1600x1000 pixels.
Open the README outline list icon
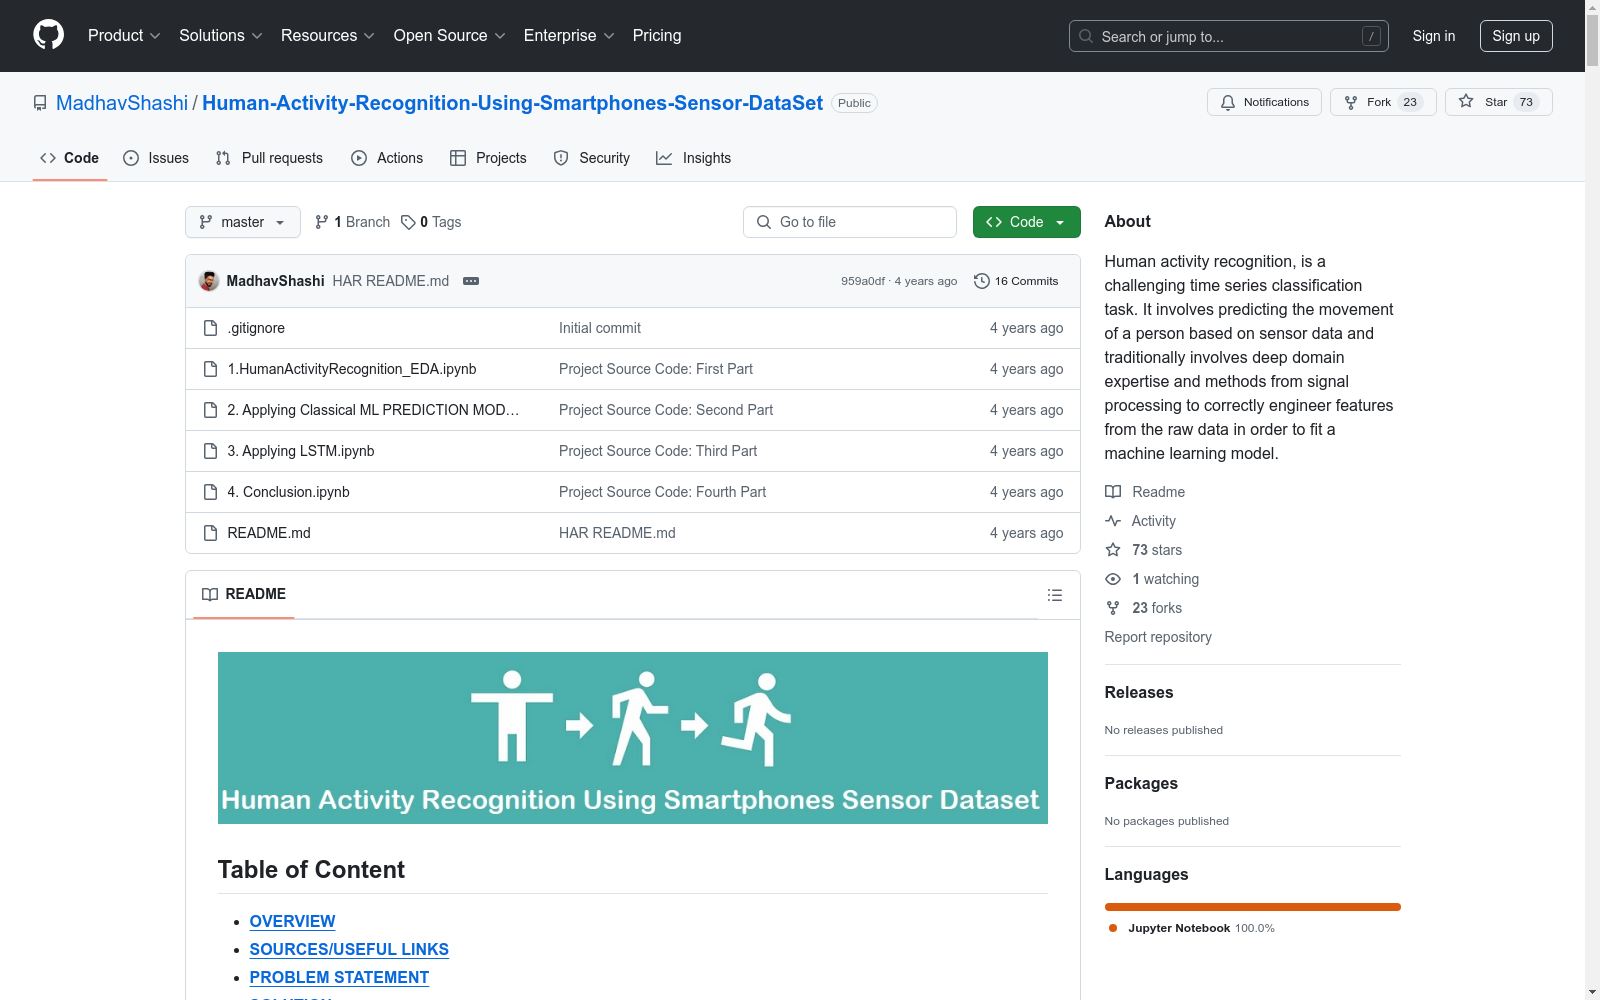[1054, 595]
